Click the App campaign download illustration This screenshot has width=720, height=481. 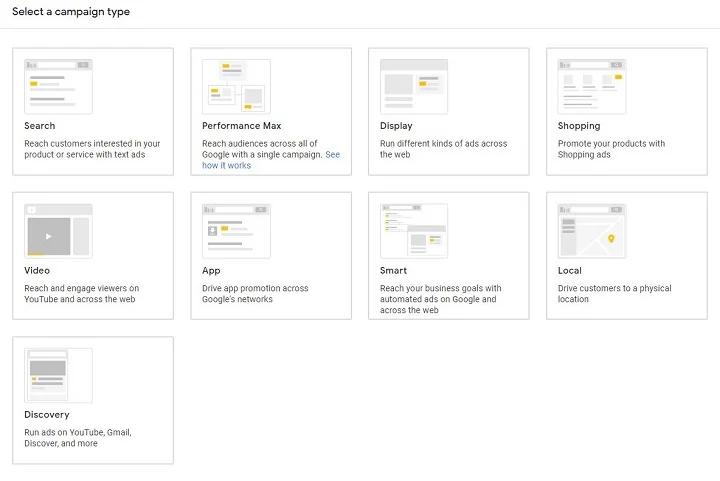point(236,231)
